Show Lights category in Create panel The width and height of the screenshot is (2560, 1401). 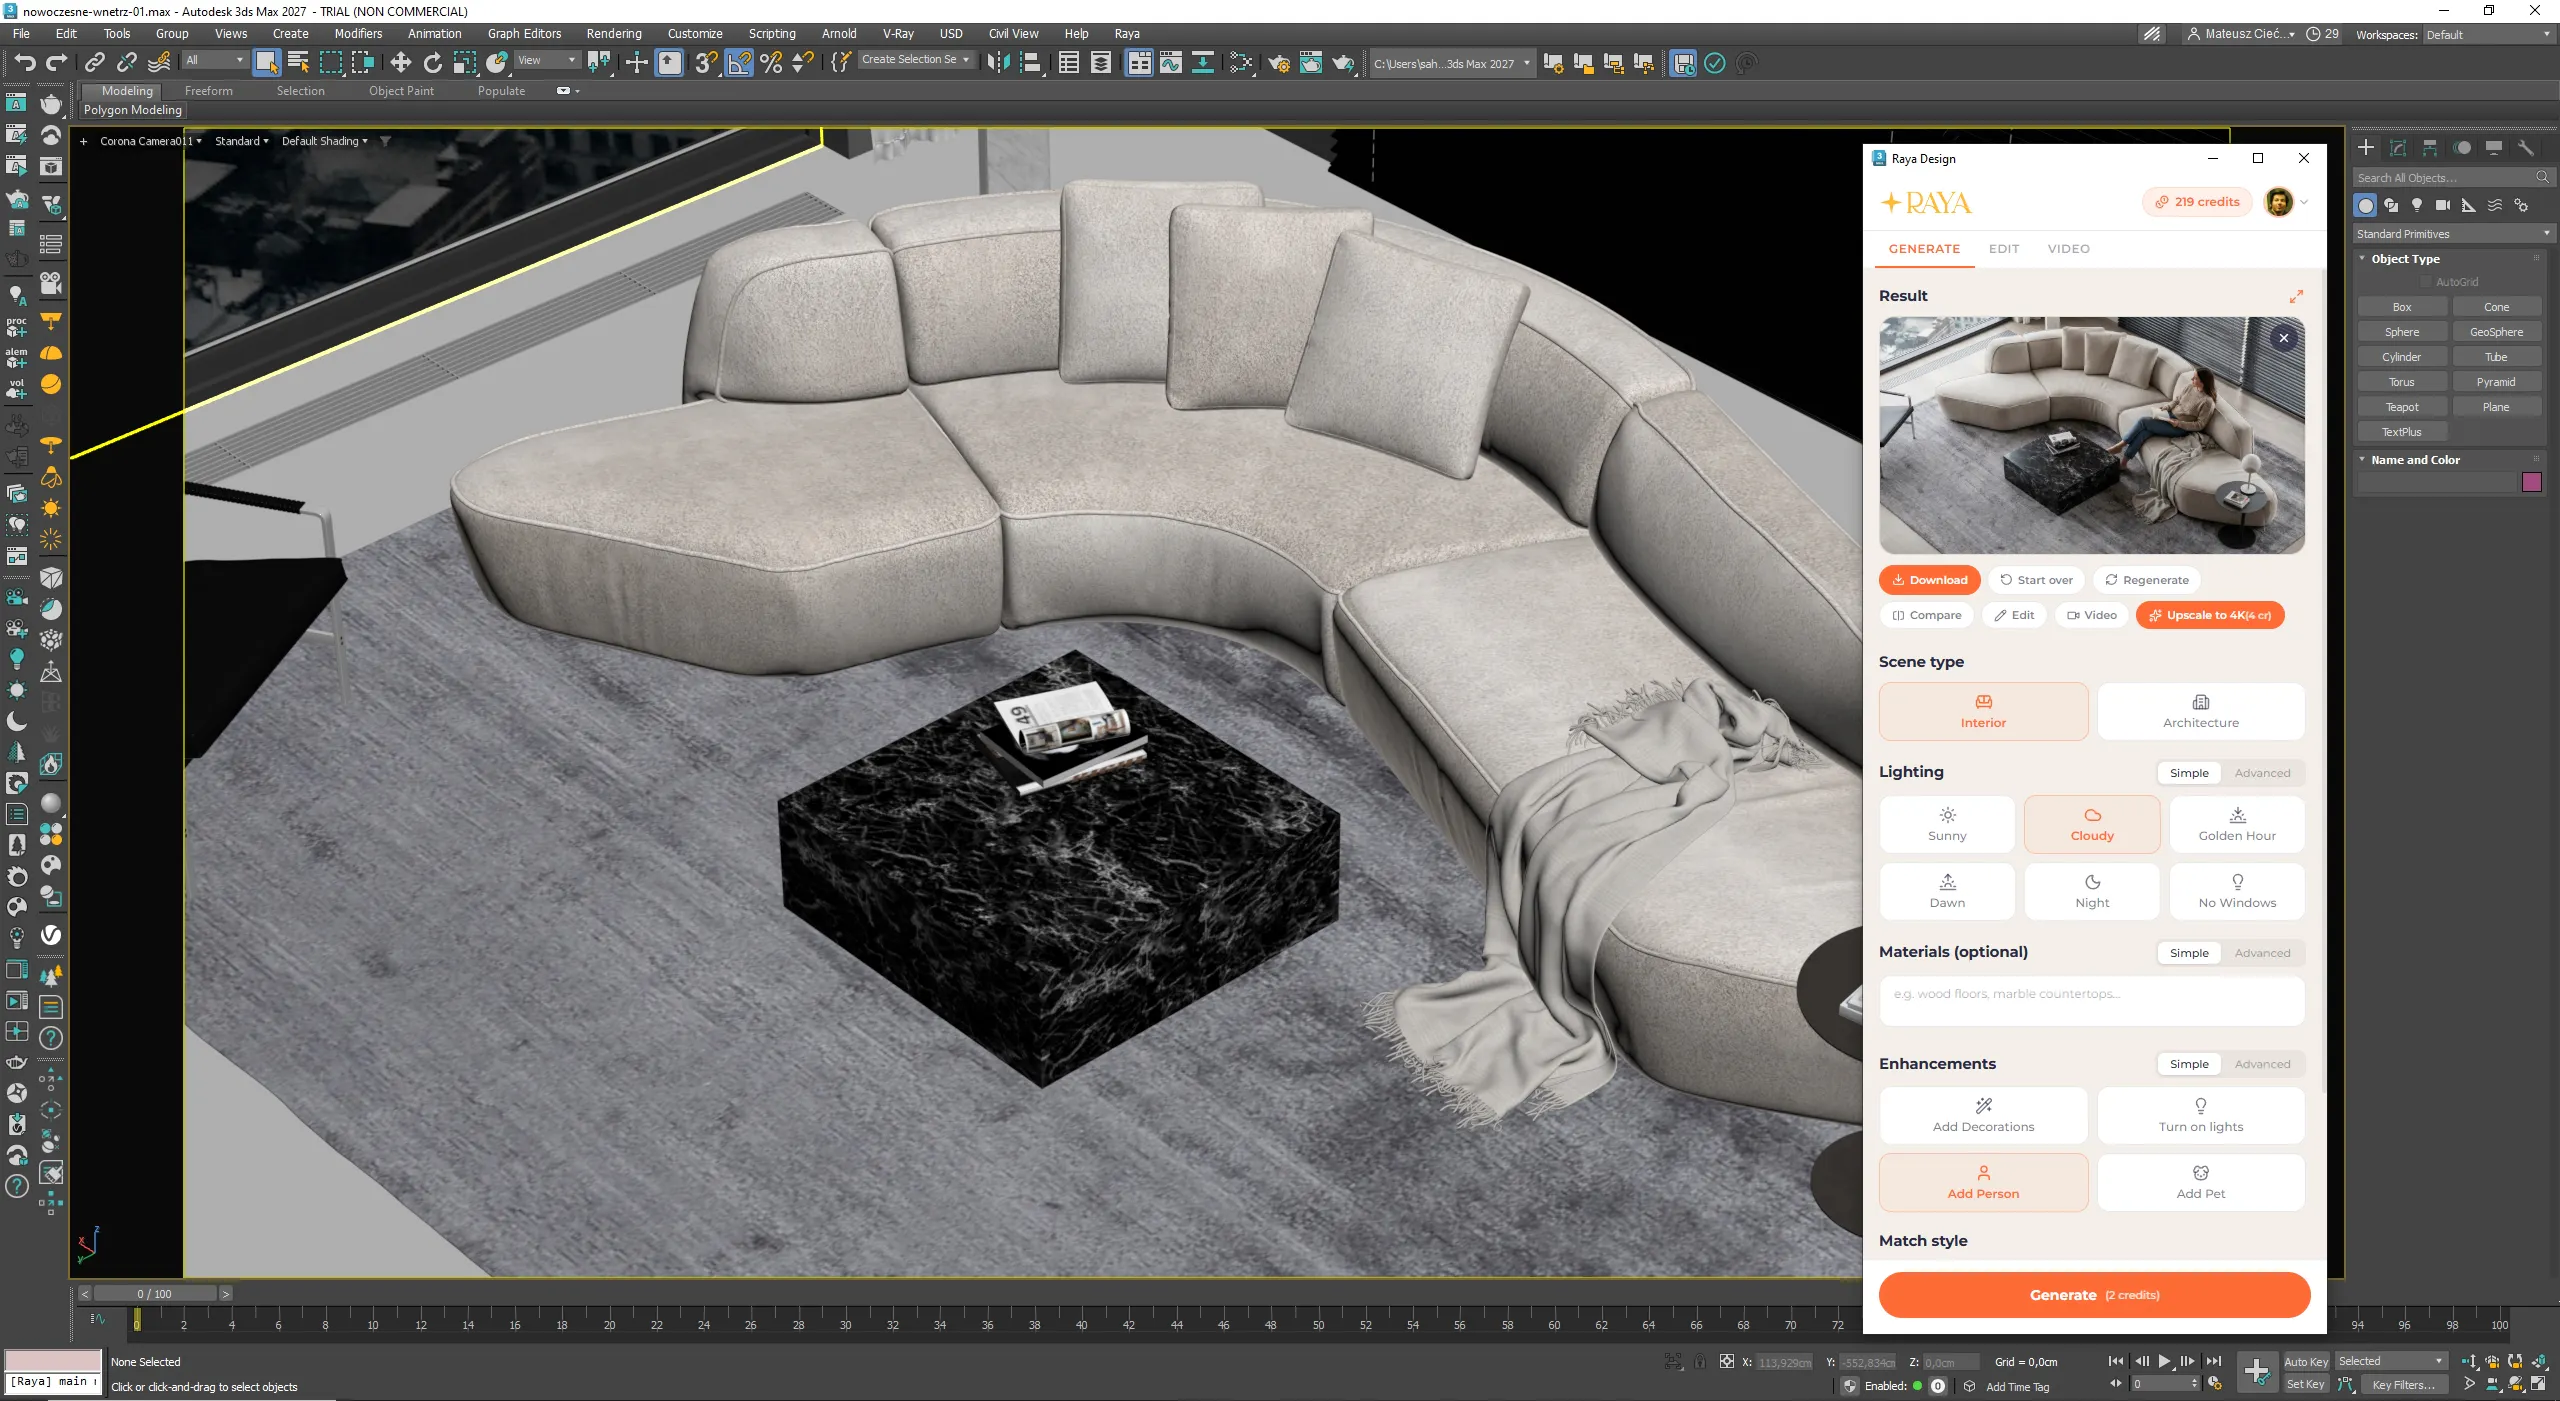(2417, 205)
